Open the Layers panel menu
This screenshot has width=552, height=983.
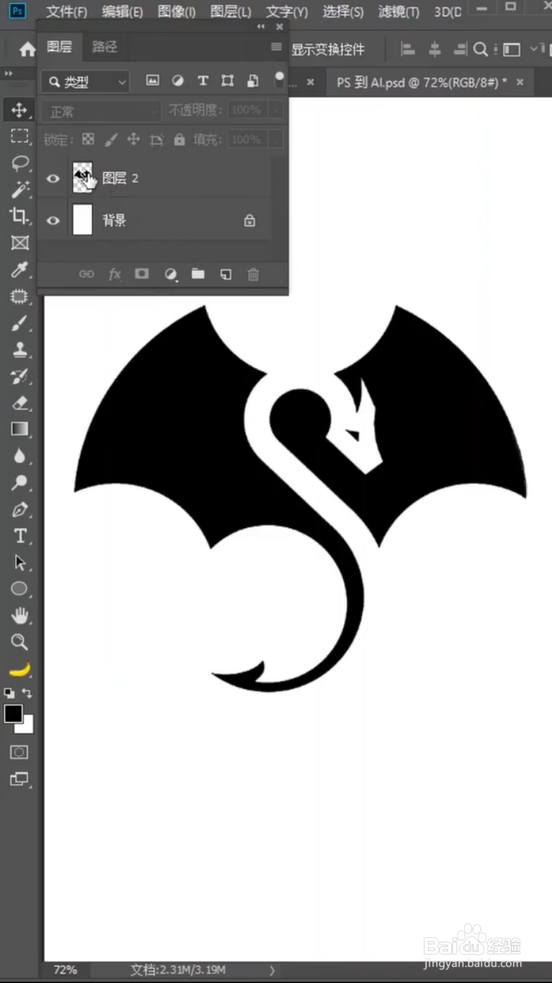coord(276,47)
